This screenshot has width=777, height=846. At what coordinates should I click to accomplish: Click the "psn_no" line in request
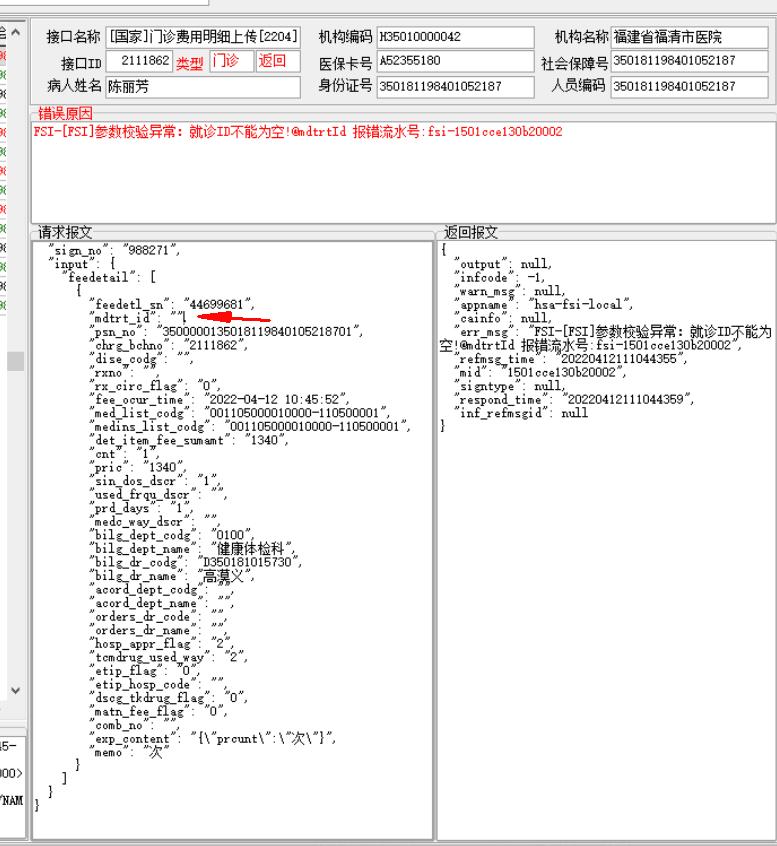point(226,331)
